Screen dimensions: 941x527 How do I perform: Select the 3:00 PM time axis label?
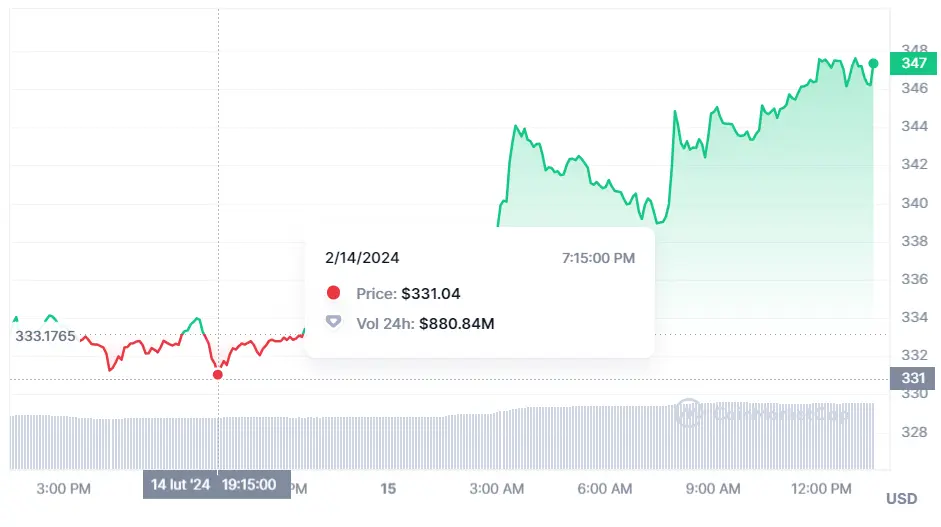click(x=63, y=488)
